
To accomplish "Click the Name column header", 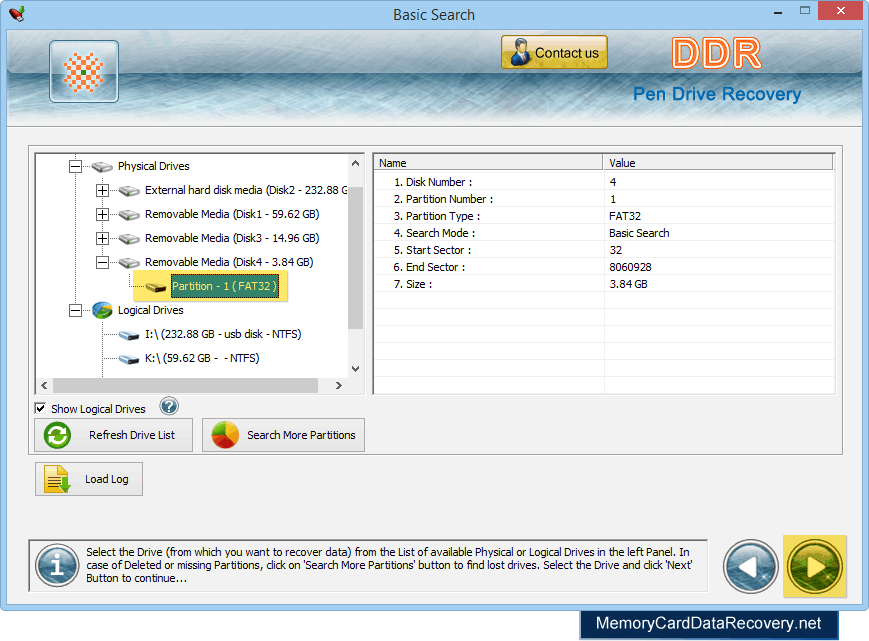I will 488,163.
